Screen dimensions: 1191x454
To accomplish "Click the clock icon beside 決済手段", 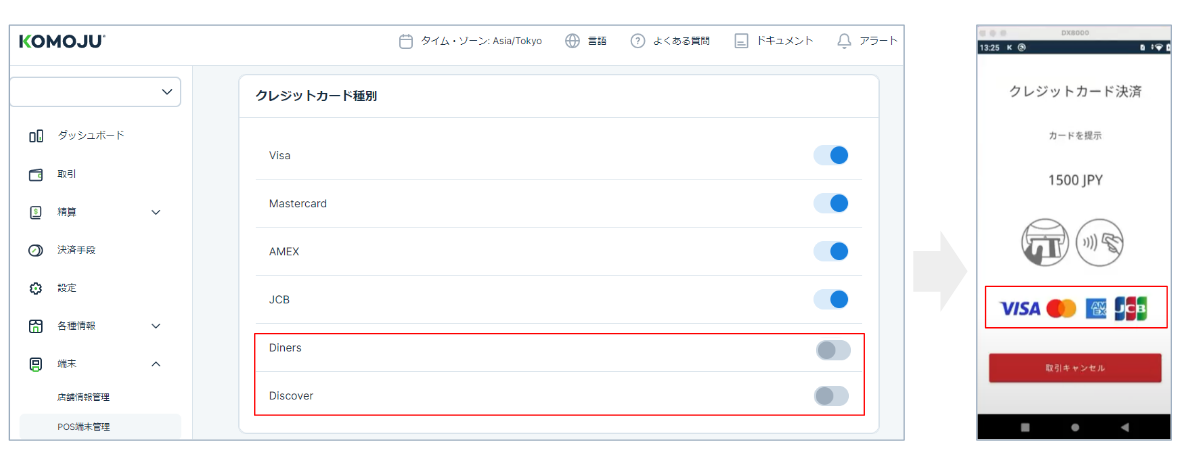I will tap(36, 250).
